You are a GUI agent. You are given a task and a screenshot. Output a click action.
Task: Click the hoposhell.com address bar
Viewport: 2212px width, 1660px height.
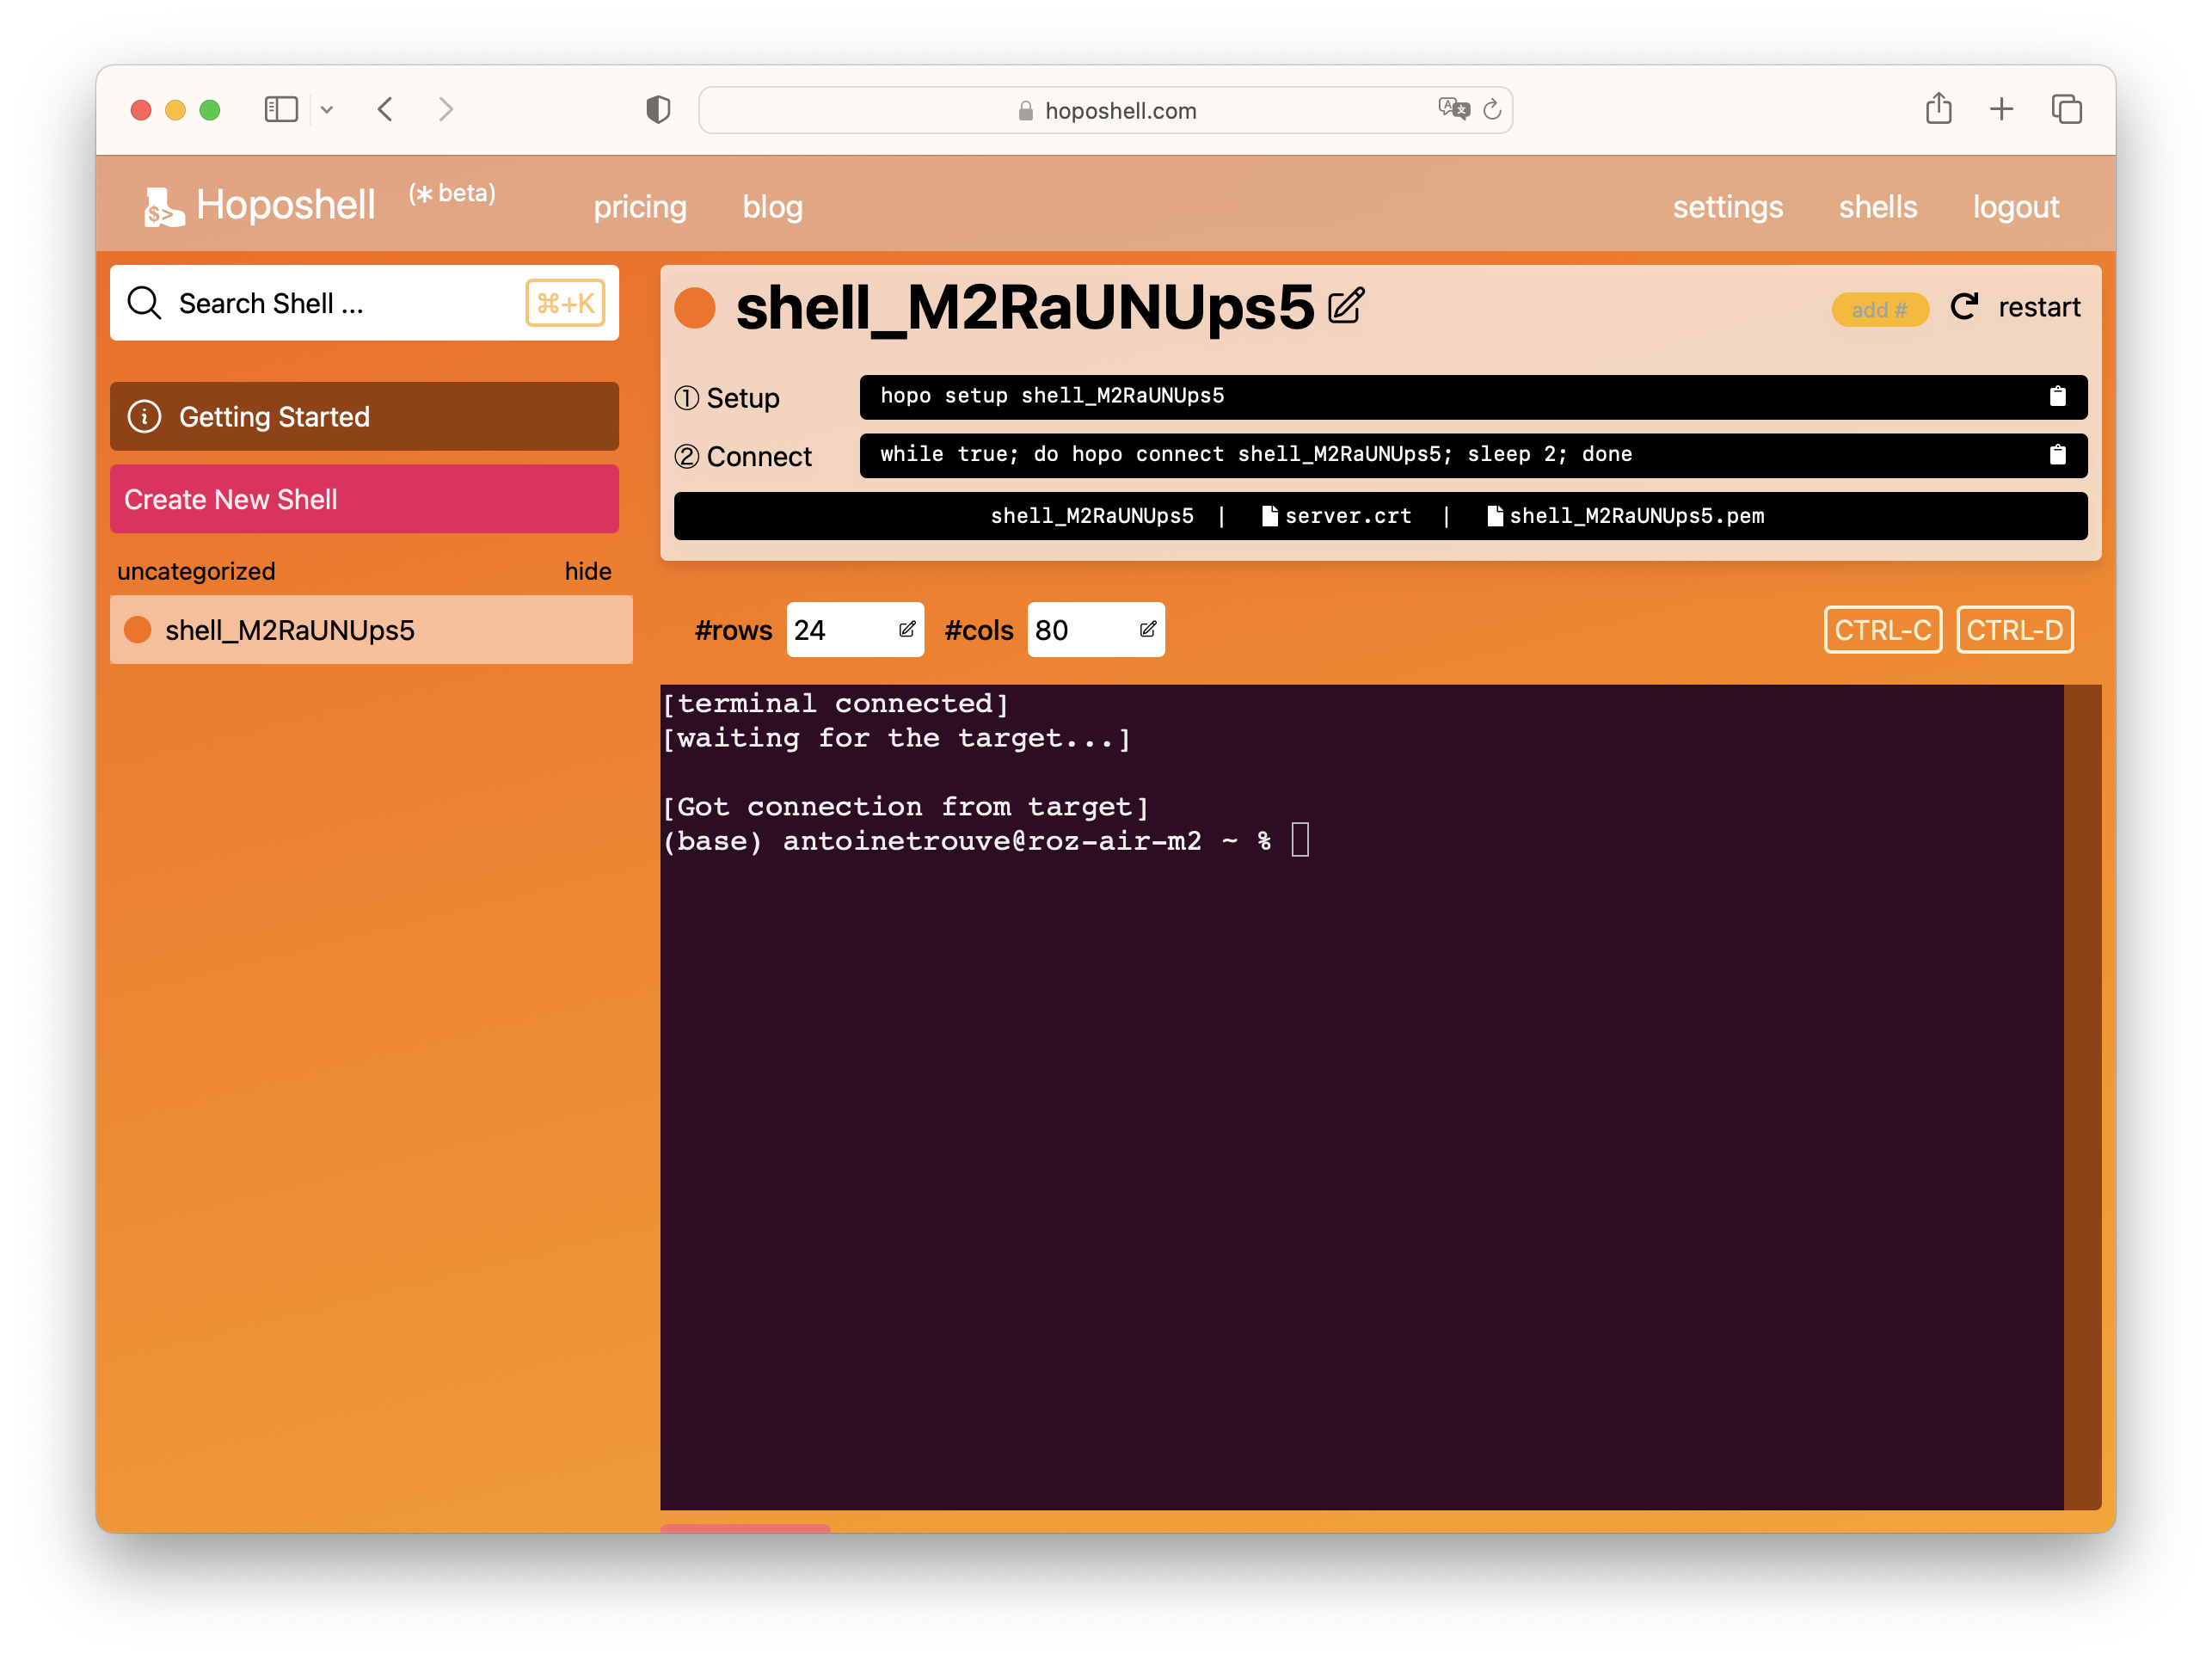click(x=1105, y=110)
